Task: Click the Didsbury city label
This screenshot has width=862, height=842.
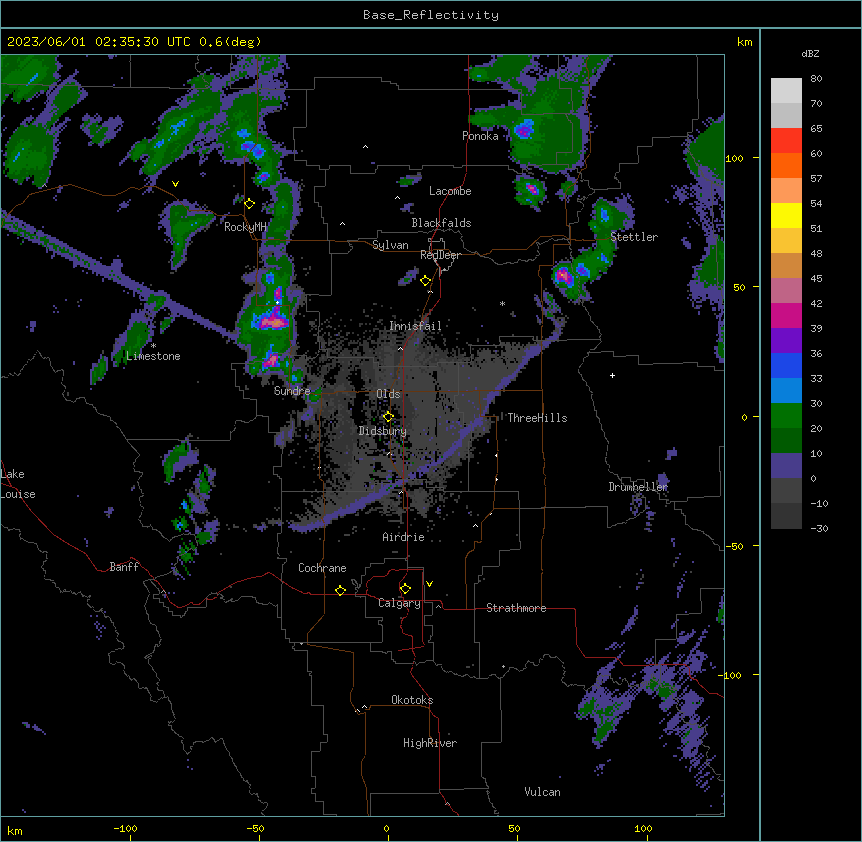Action: tap(383, 431)
